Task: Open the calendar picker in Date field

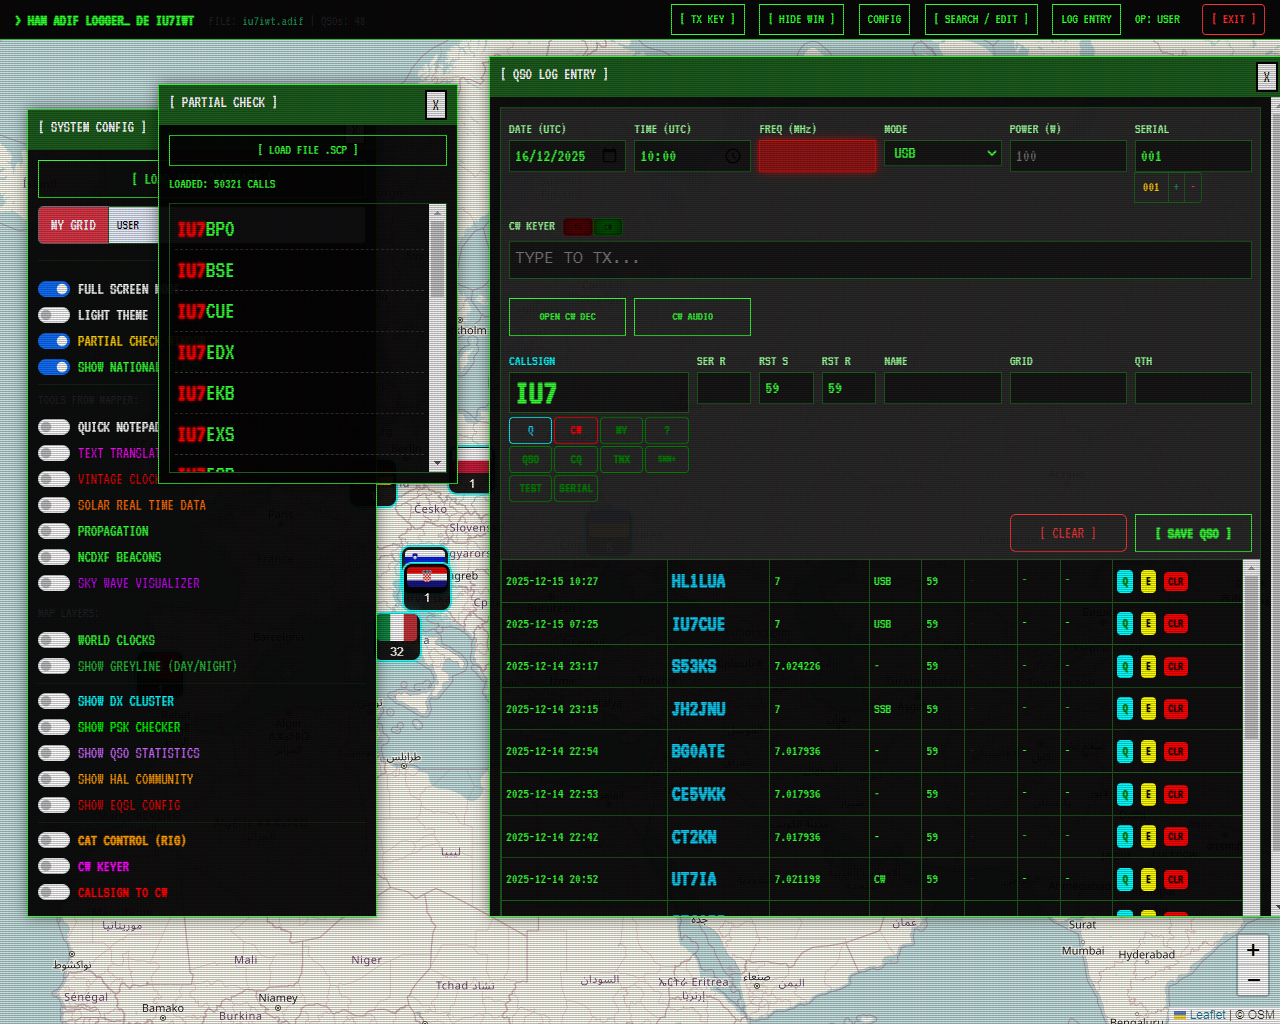Action: [x=609, y=156]
